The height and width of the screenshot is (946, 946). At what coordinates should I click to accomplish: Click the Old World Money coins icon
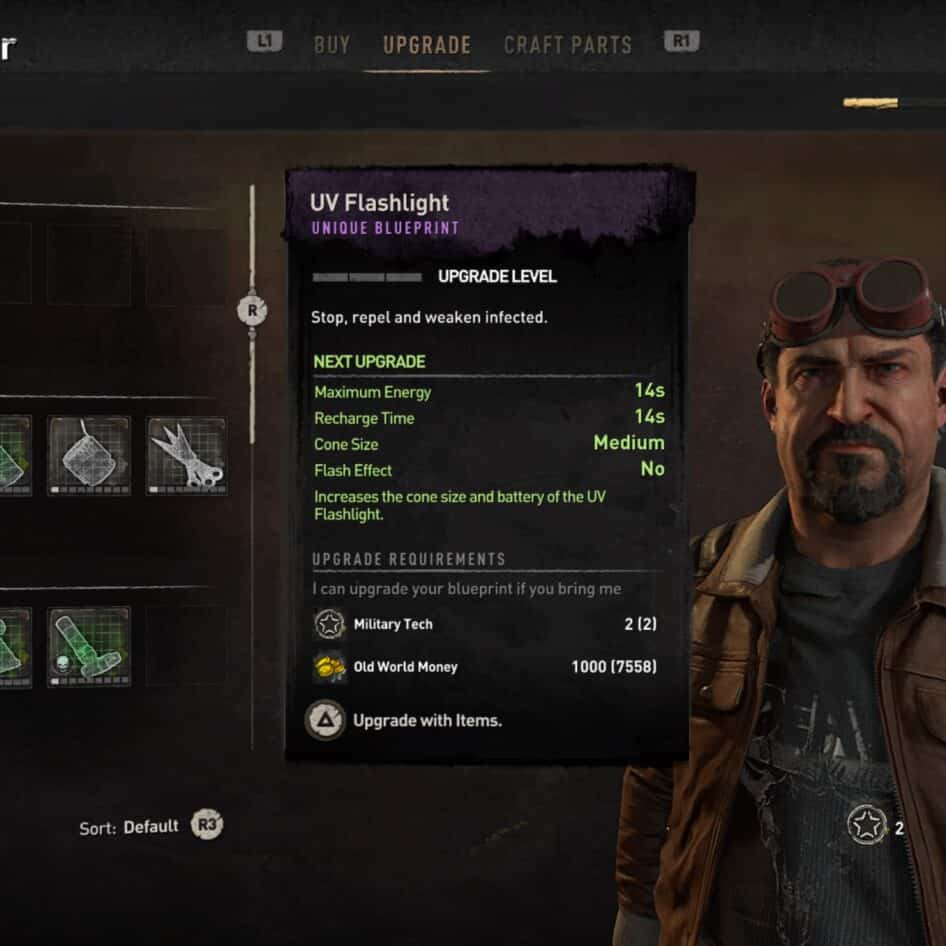329,667
